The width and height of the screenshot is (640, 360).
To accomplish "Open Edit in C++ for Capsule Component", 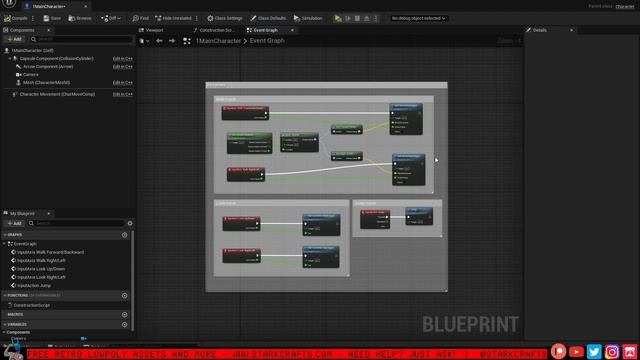I will [x=122, y=59].
